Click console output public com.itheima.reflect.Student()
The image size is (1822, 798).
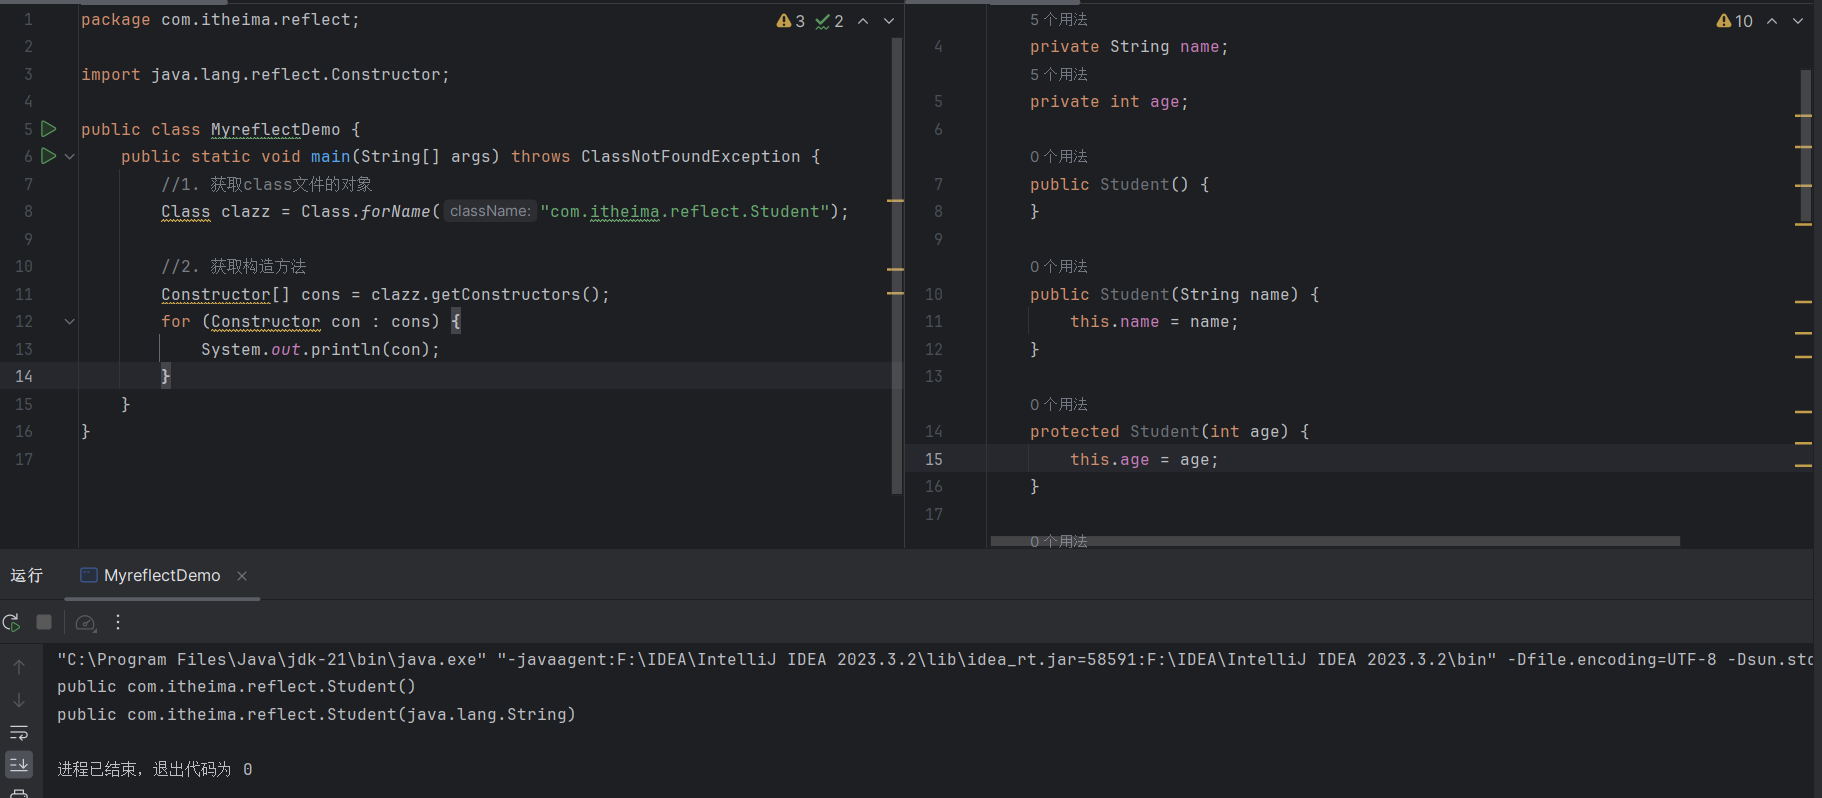click(236, 687)
